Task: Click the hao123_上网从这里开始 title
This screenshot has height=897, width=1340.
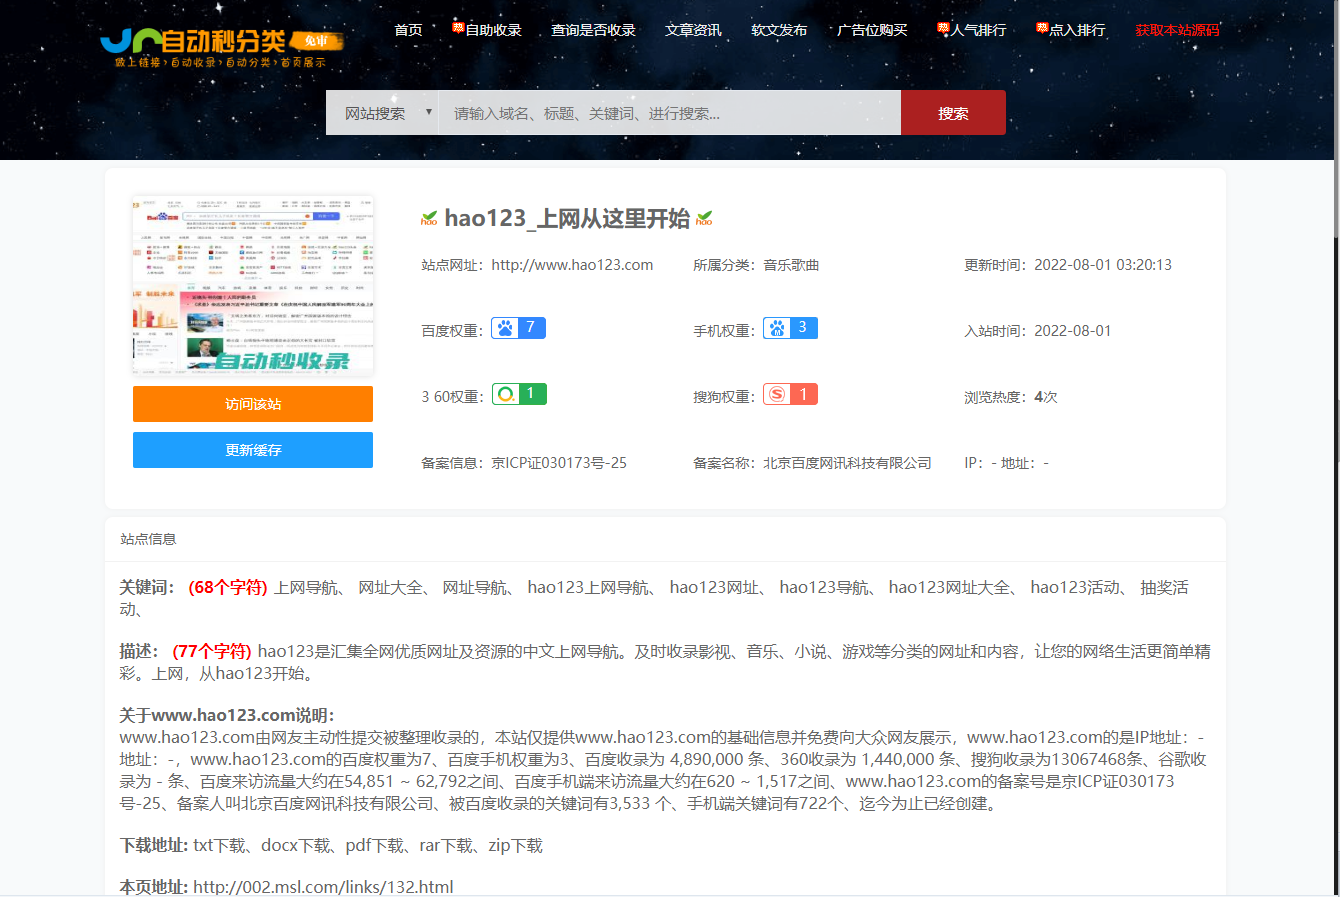Action: point(567,218)
